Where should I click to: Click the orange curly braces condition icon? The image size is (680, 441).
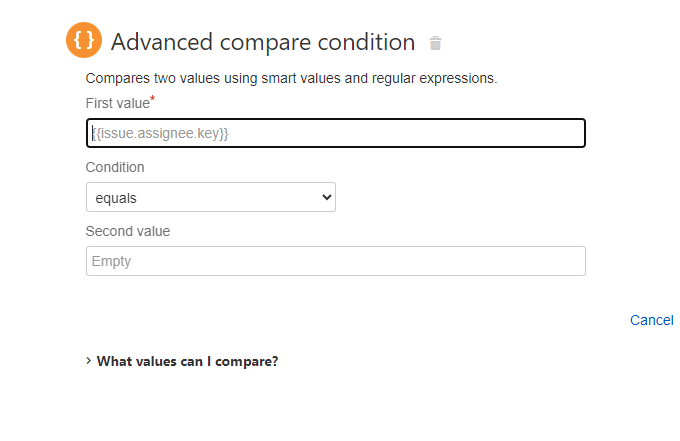(84, 40)
